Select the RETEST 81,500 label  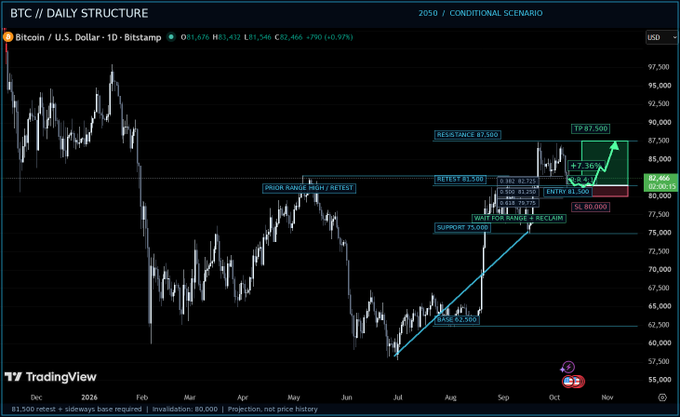pos(460,179)
